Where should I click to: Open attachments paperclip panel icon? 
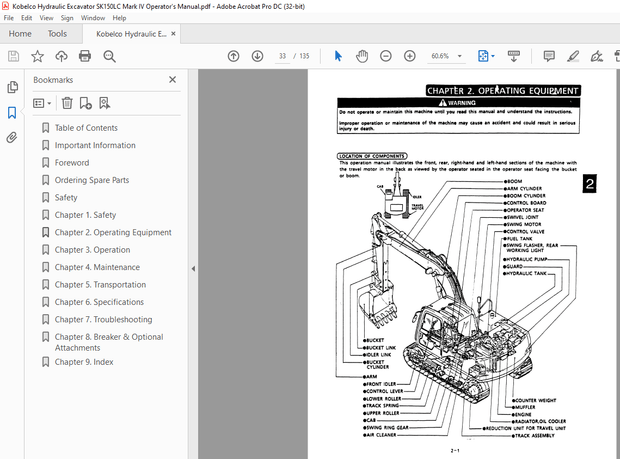tap(12, 138)
